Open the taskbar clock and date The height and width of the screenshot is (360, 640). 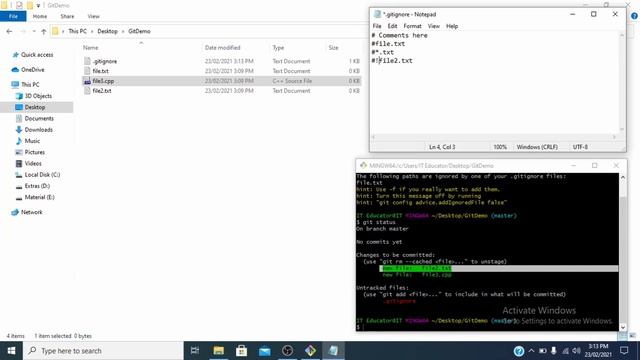tap(598, 351)
